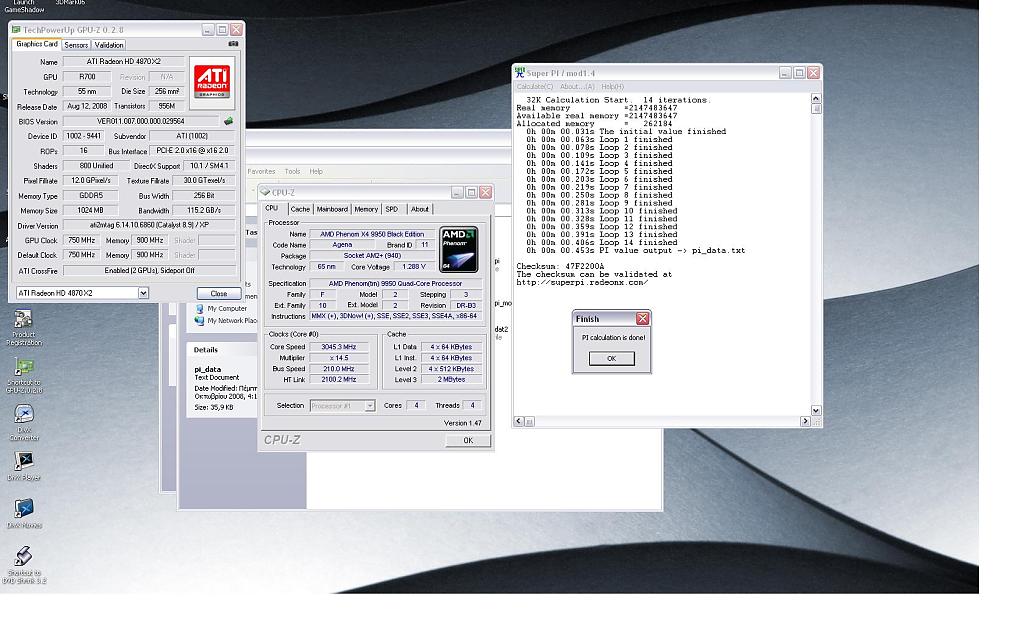Open the Cache tab in CPU-Z
This screenshot has width=1024, height=640.
(300, 209)
